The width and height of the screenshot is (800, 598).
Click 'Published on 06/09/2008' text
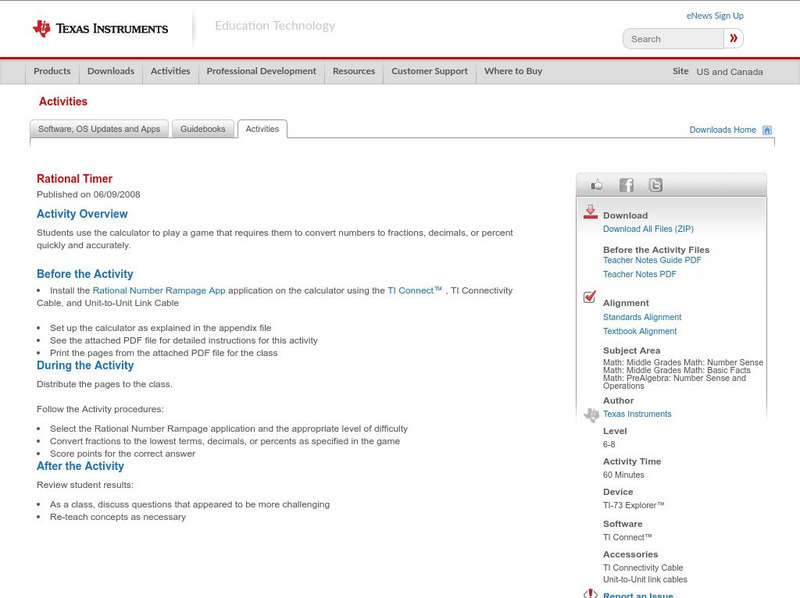click(88, 194)
